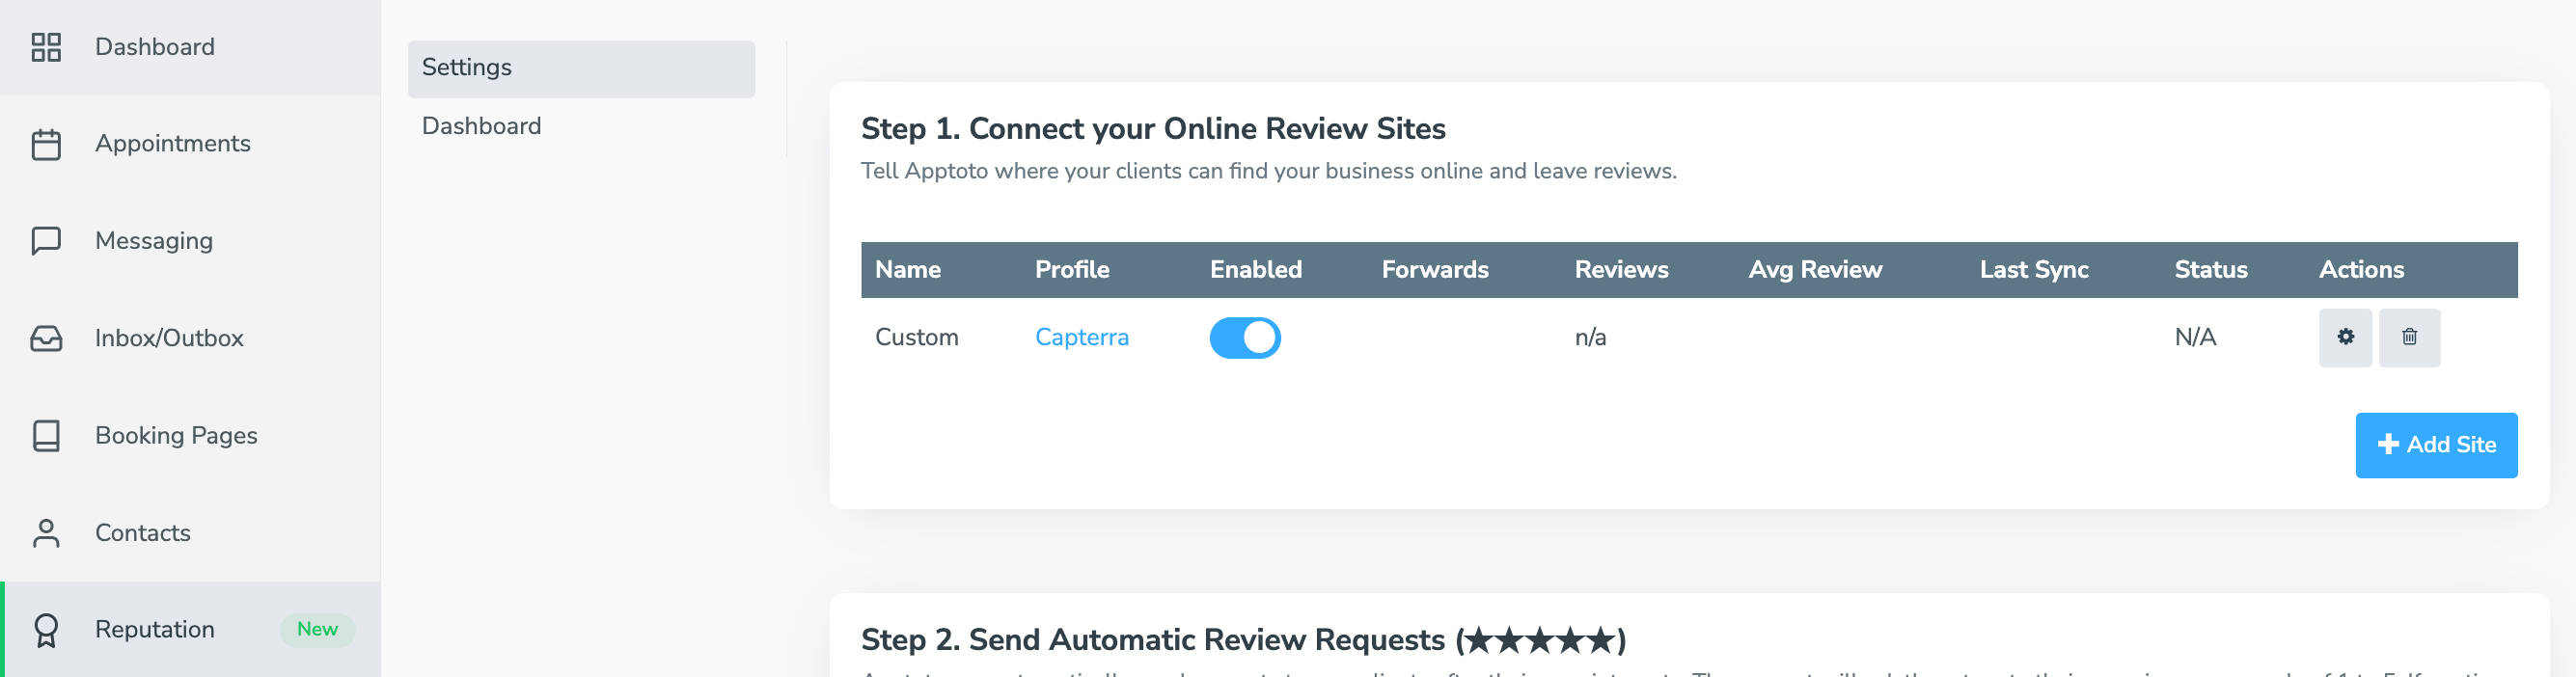Click the Dashboard grid icon in sidebar
Screen dimensions: 2576x677
click(46, 47)
